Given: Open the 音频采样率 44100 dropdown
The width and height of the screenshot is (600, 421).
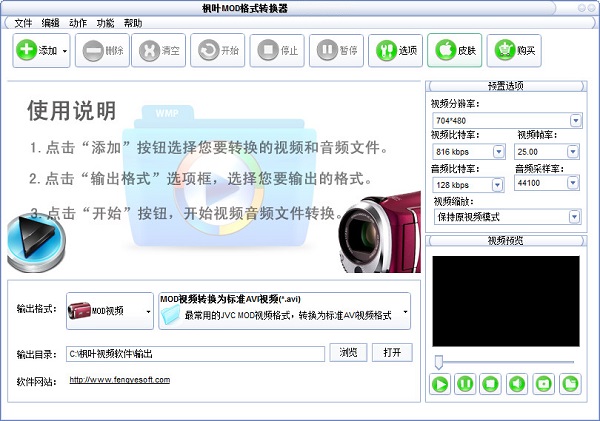Looking at the screenshot, I should (575, 184).
